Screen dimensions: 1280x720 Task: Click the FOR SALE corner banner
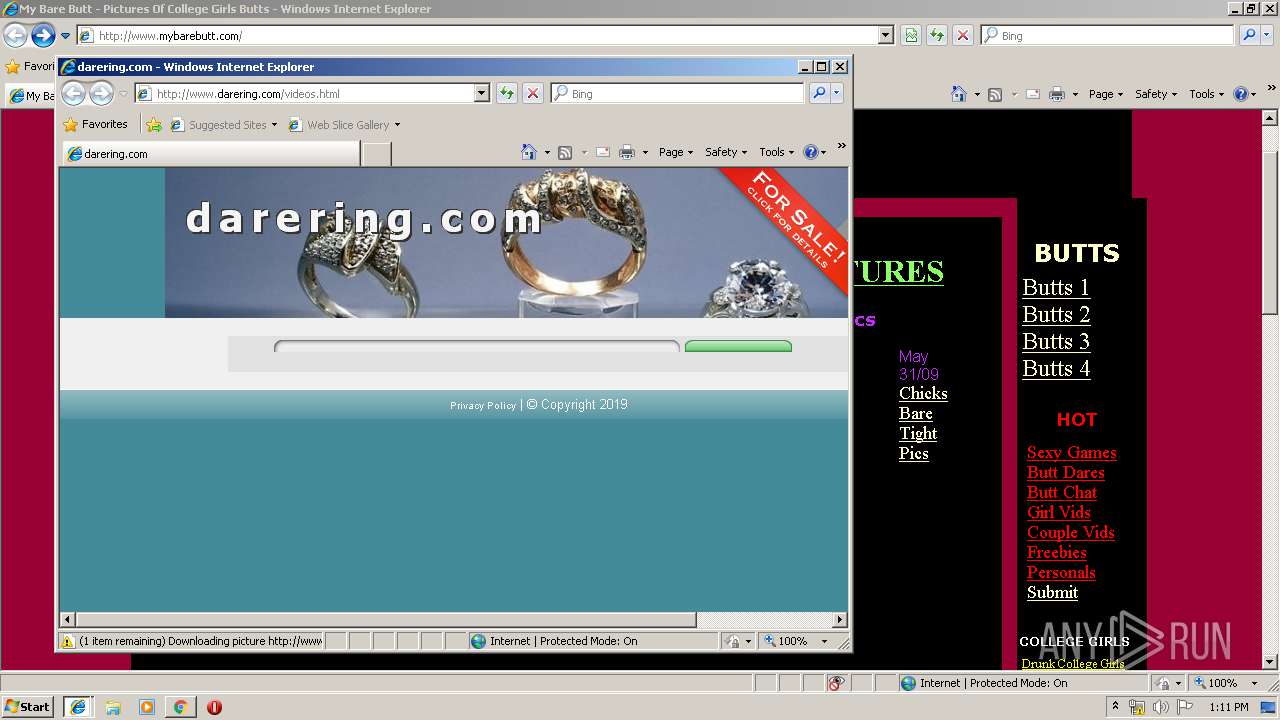click(793, 225)
